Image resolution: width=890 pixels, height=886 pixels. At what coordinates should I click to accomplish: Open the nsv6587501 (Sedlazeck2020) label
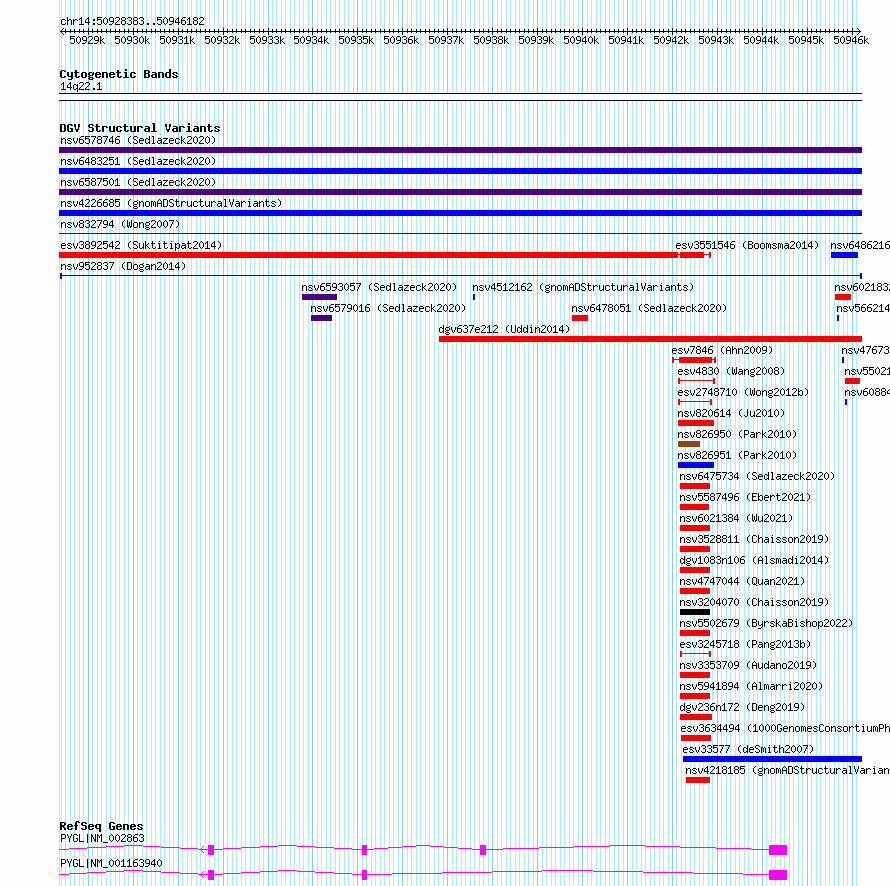point(138,182)
